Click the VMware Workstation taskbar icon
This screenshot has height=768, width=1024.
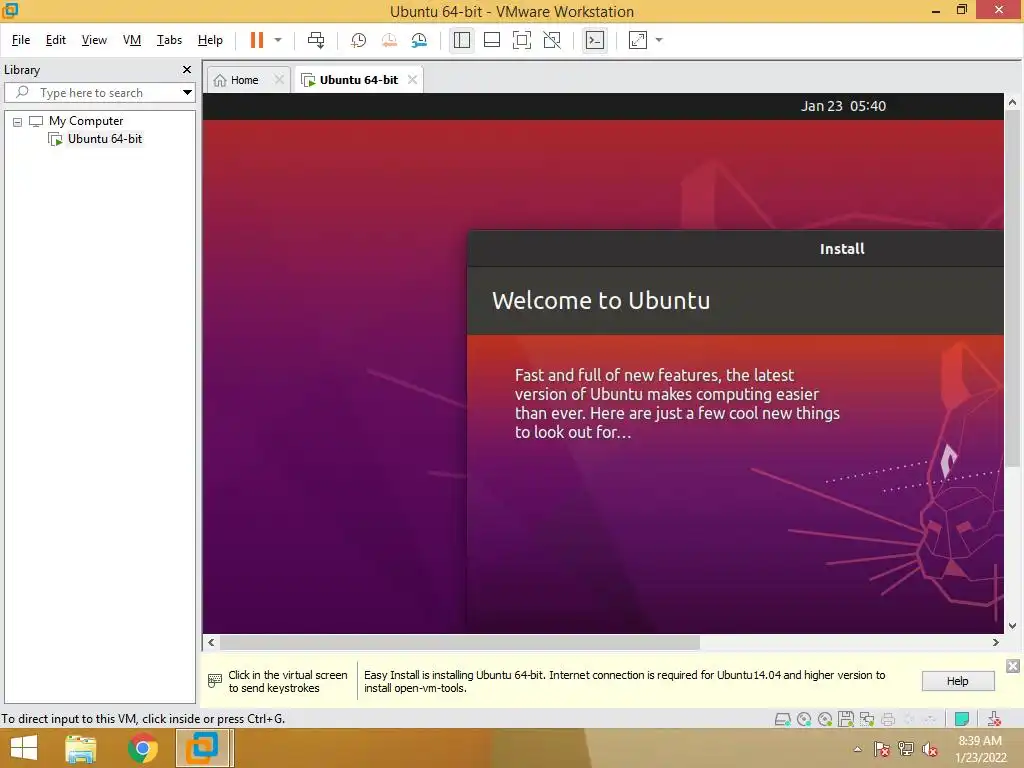point(202,748)
